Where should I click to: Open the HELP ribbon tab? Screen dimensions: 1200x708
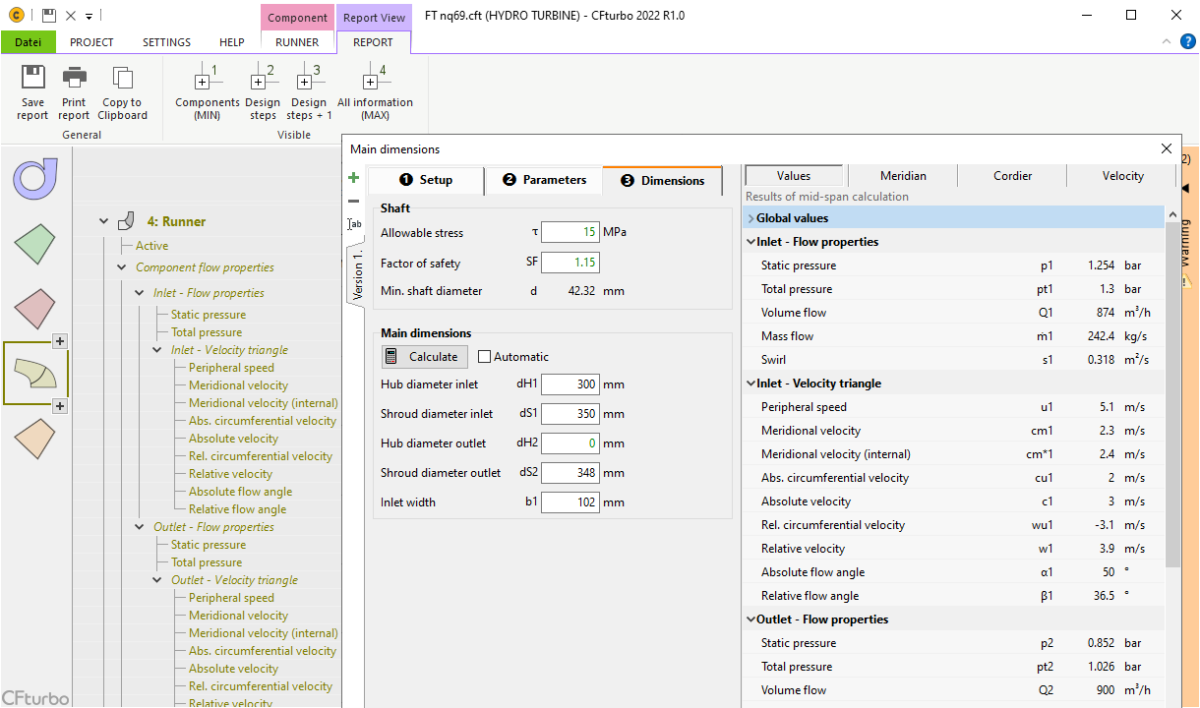coord(232,42)
